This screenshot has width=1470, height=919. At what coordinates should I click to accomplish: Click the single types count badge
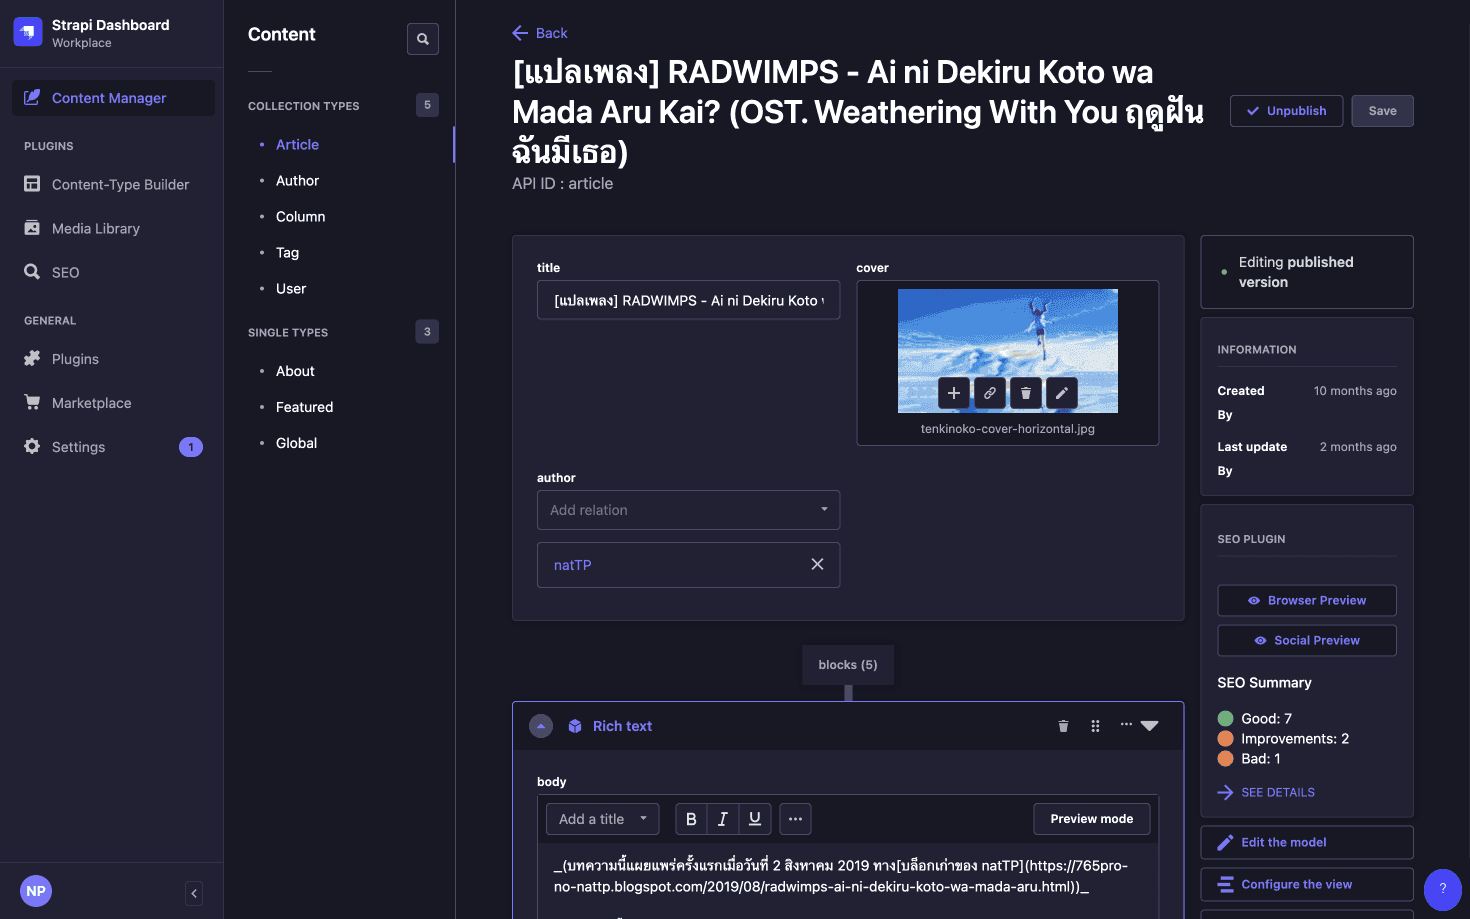coord(427,332)
